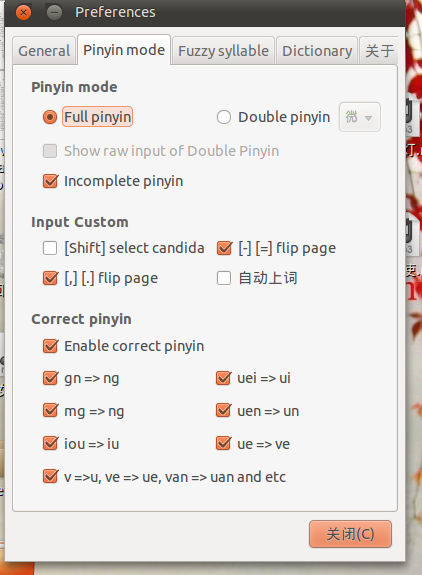Disable the [-] [=] flip page option
Viewport: 422px width, 575px height.
pos(224,248)
